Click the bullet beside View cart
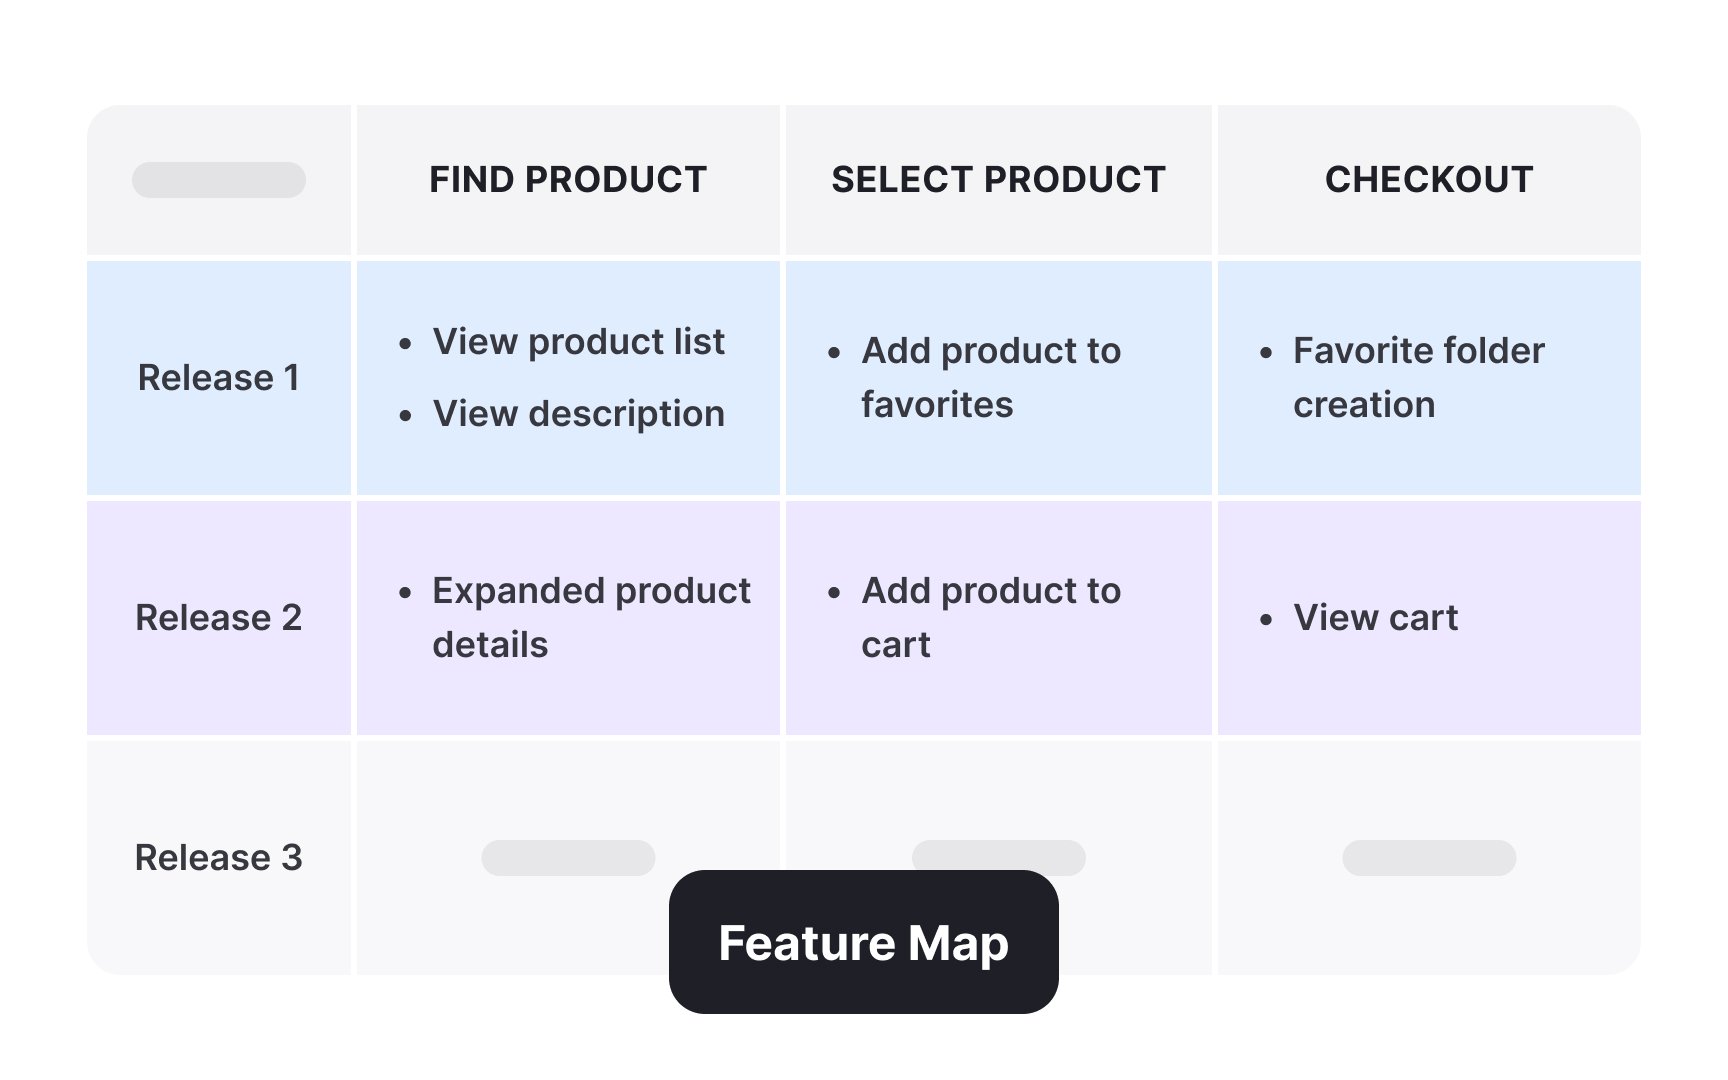 tap(1266, 620)
